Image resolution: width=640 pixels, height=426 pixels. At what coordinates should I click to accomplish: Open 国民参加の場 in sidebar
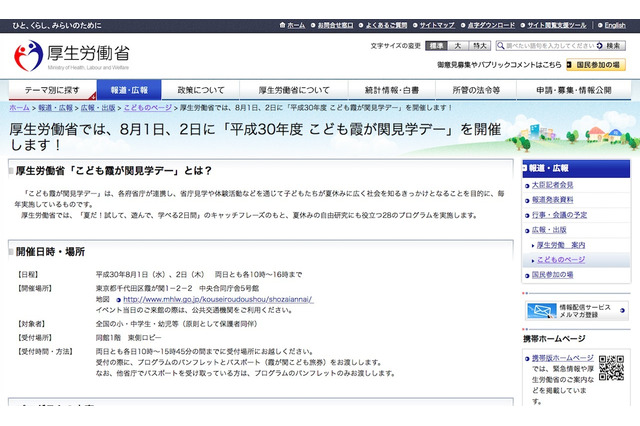[552, 275]
